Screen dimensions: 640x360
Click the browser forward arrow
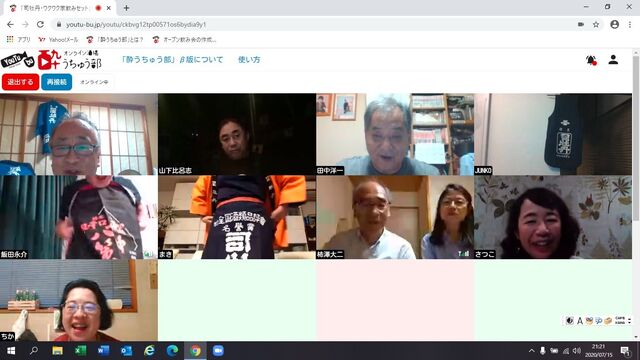pos(25,24)
